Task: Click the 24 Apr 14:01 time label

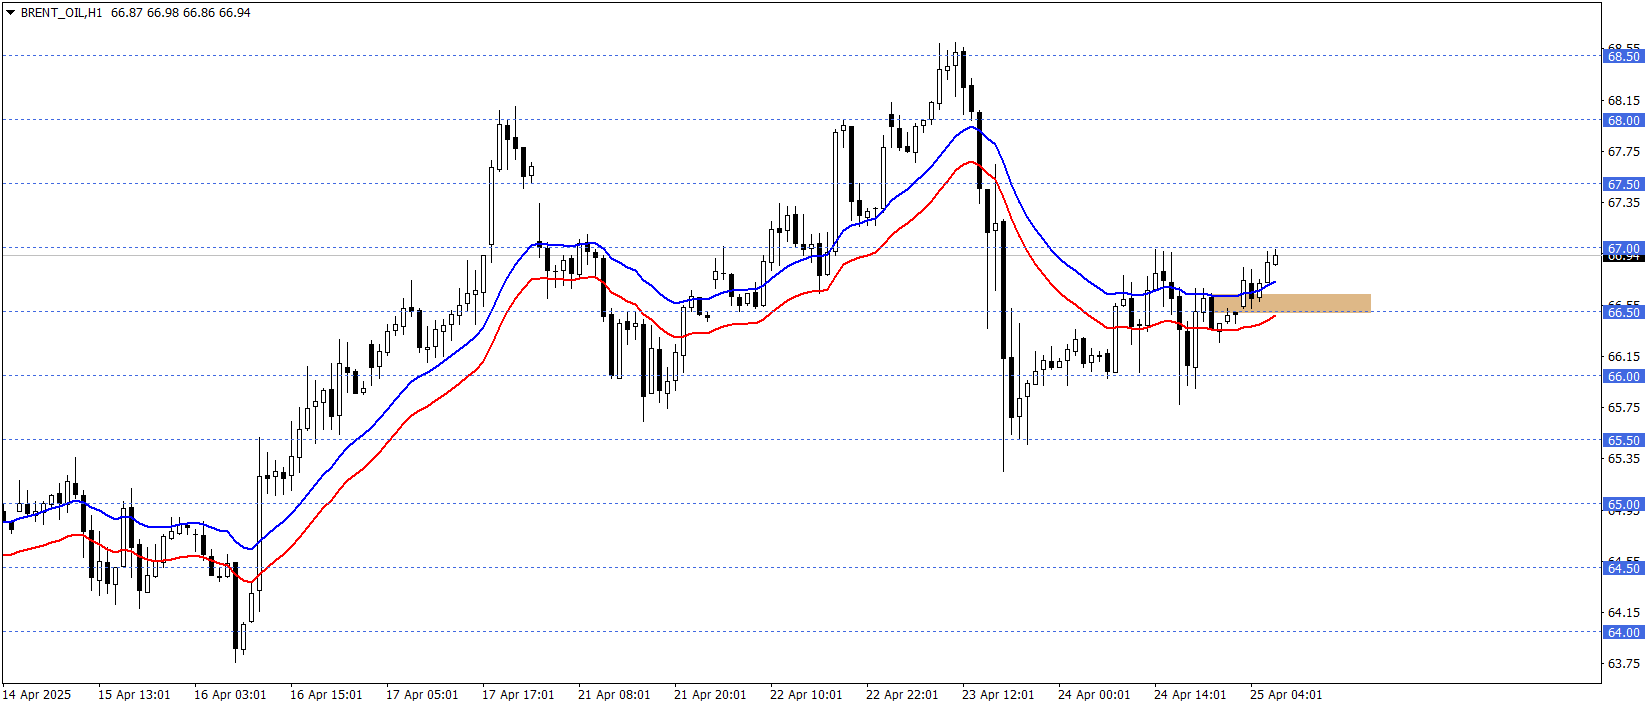Action: pyautogui.click(x=1190, y=694)
